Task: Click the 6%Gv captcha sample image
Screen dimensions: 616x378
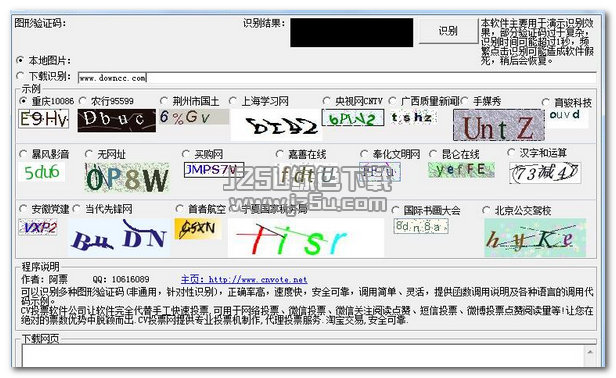Action: (x=194, y=117)
